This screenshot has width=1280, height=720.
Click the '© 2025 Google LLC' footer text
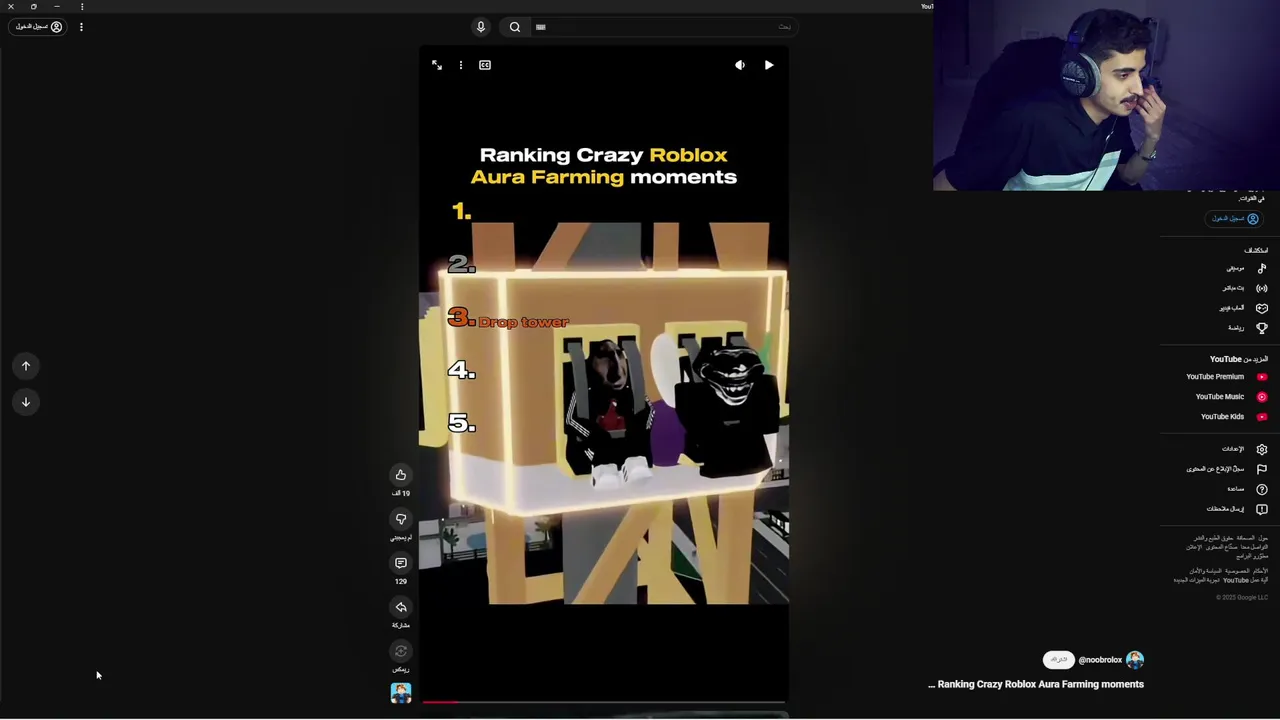coord(1242,598)
